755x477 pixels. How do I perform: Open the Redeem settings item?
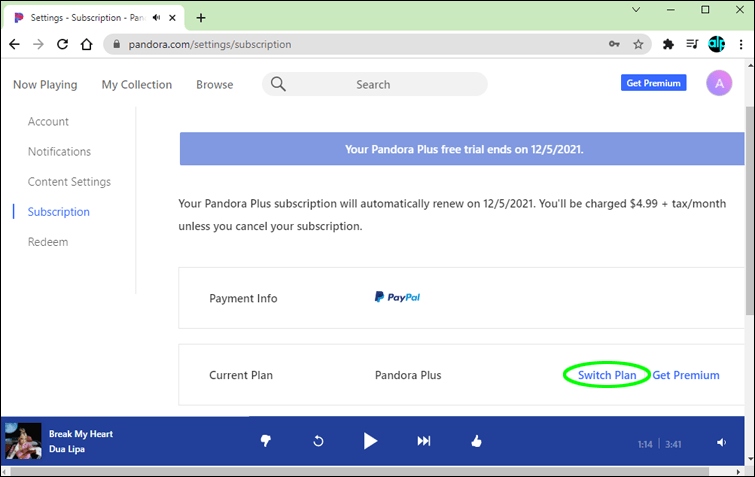coord(48,242)
